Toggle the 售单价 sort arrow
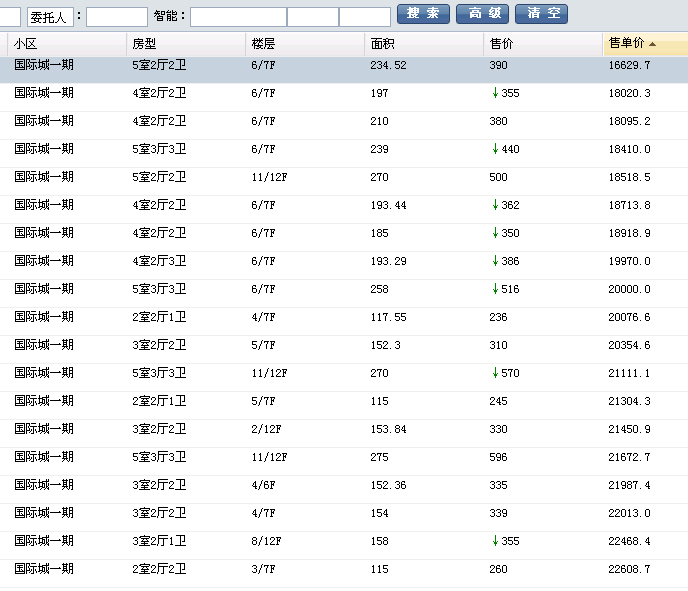The width and height of the screenshot is (688, 591). click(652, 44)
